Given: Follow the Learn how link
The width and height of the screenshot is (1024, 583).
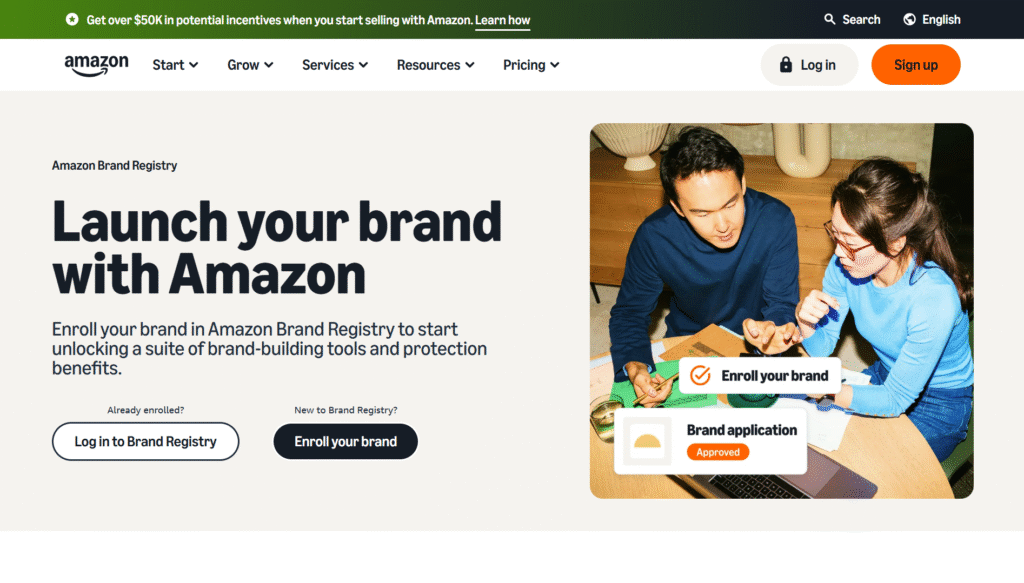Looking at the screenshot, I should [502, 20].
